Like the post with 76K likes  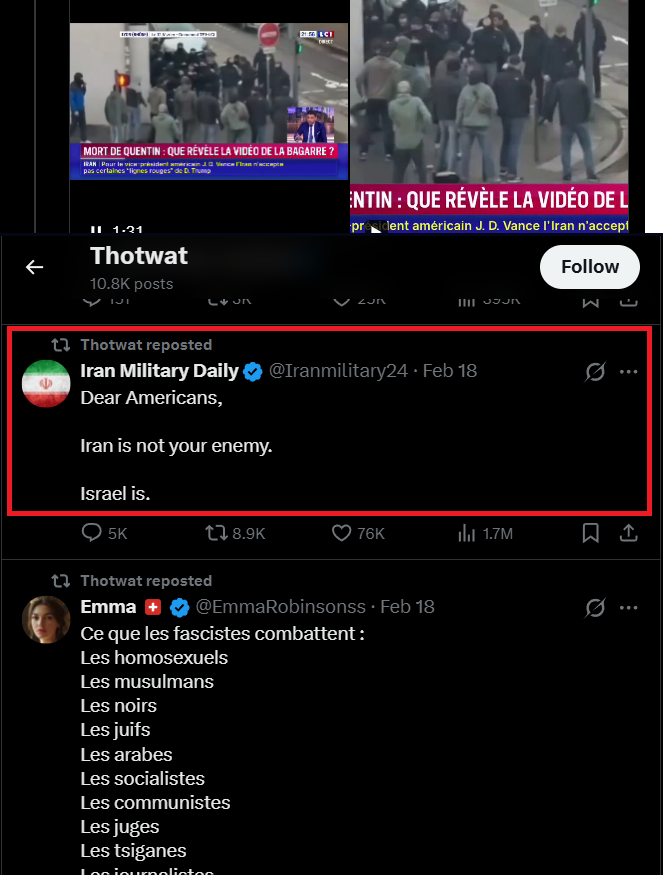(x=344, y=534)
